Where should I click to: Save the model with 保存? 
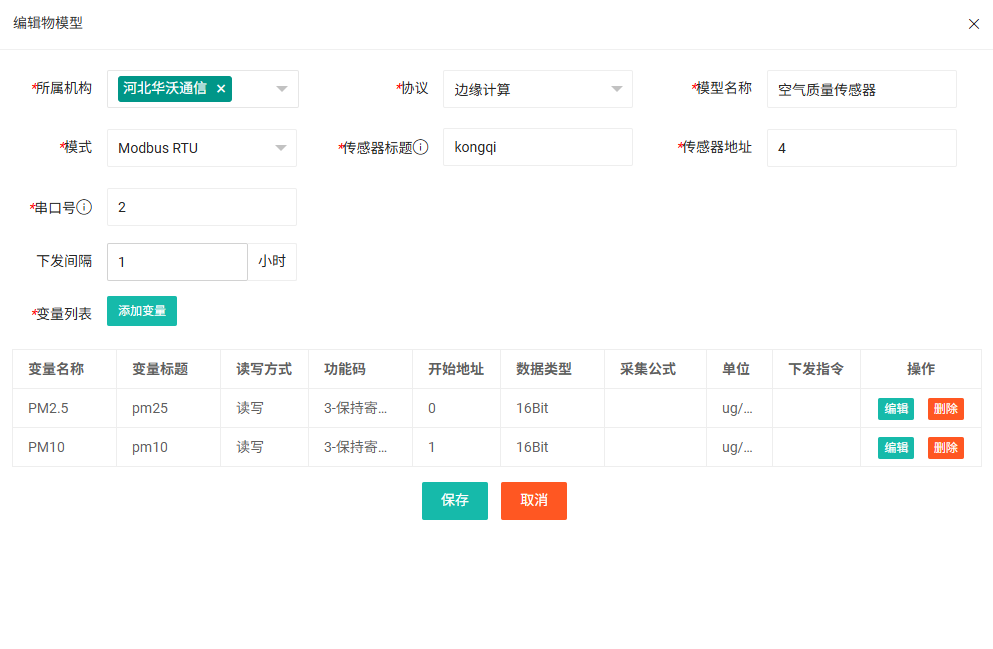(455, 501)
